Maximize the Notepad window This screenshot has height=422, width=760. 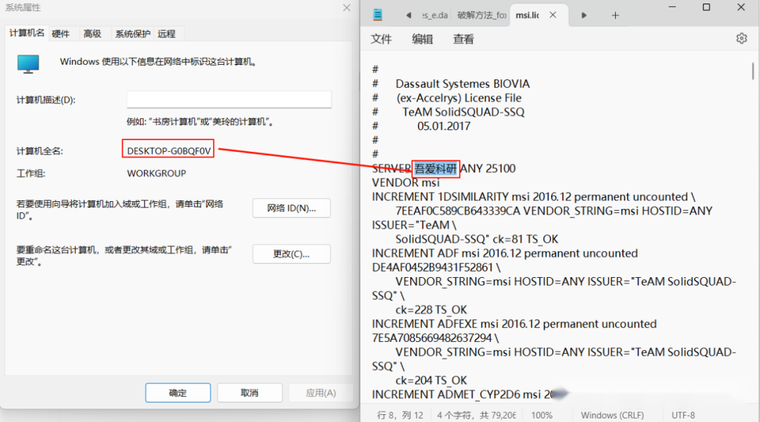[706, 7]
